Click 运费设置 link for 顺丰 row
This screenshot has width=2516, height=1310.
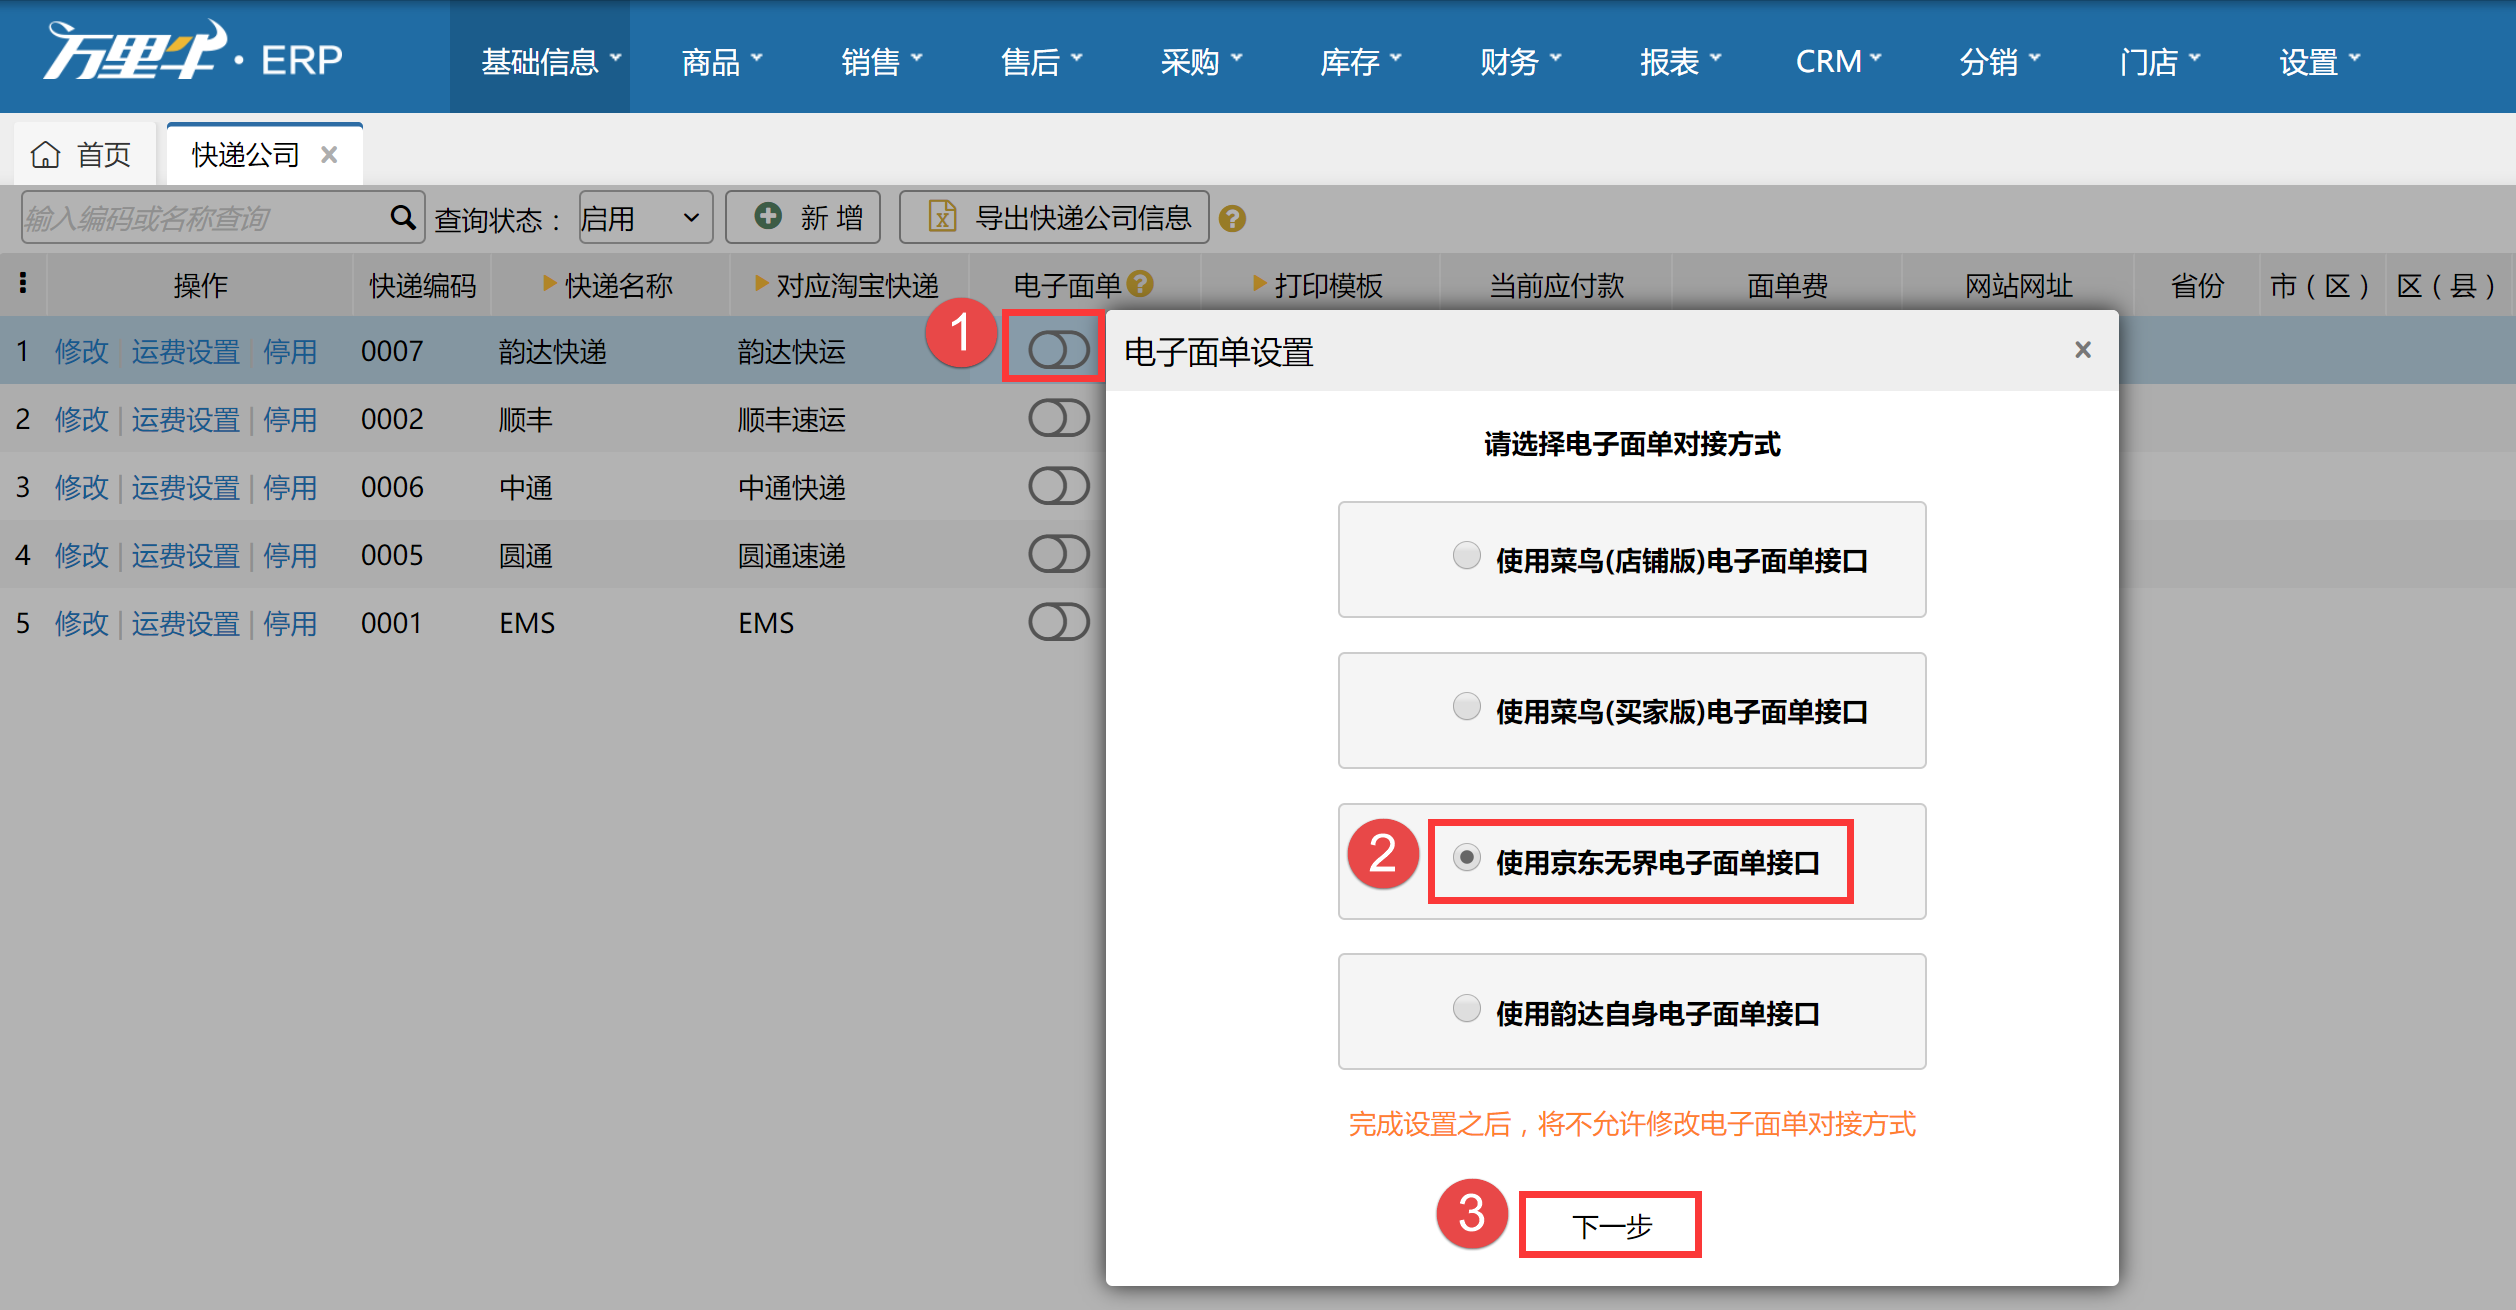point(186,419)
